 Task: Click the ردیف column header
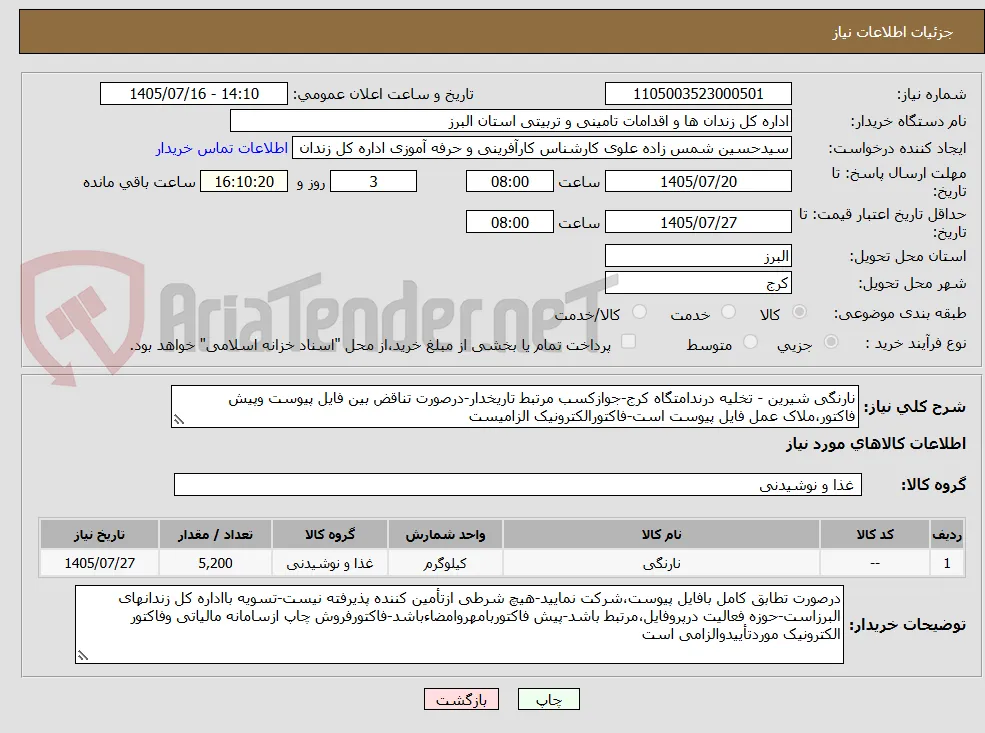[x=947, y=535]
